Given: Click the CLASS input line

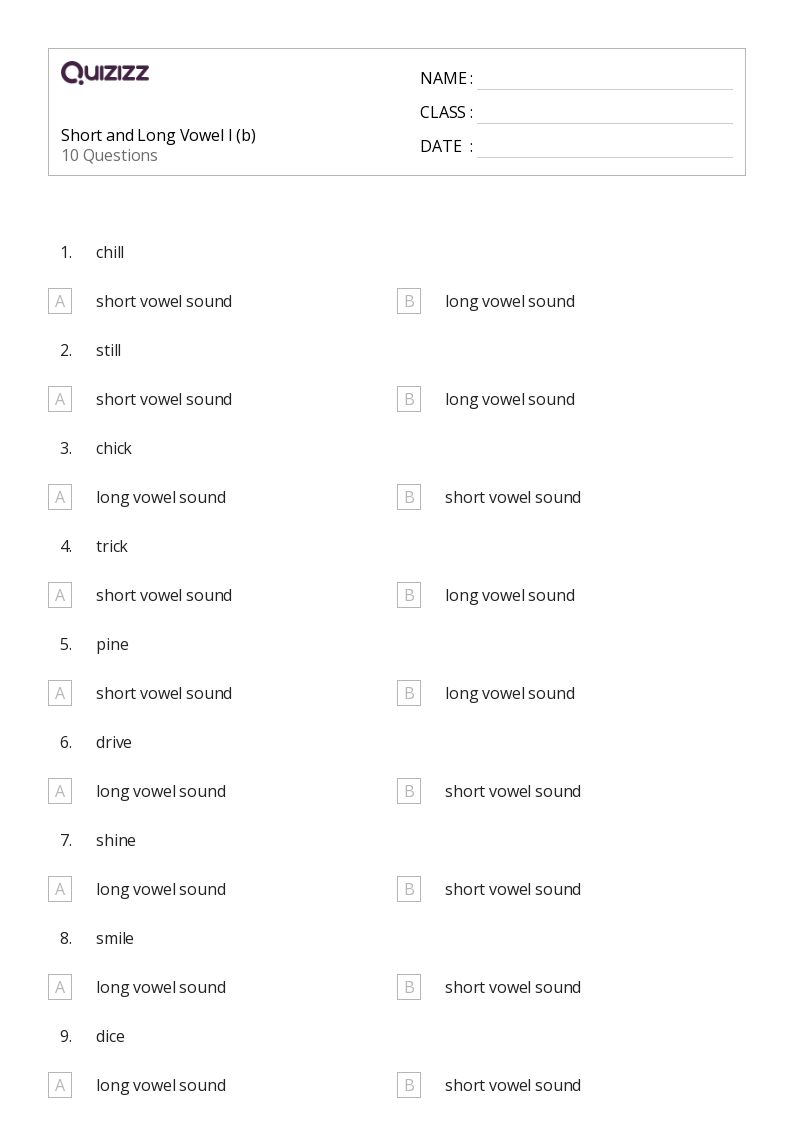Looking at the screenshot, I should 604,113.
